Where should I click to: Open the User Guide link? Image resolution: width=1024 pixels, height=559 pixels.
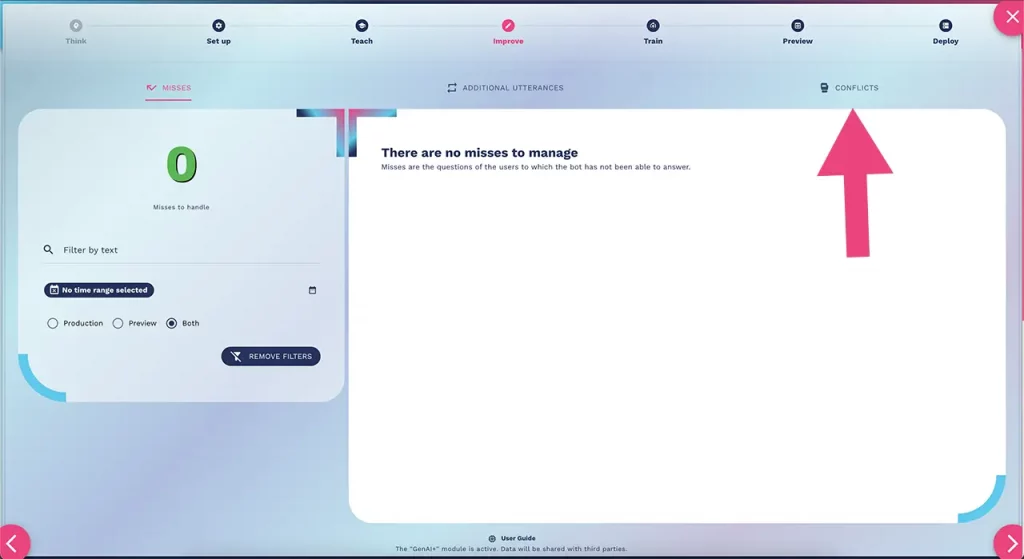click(x=512, y=538)
